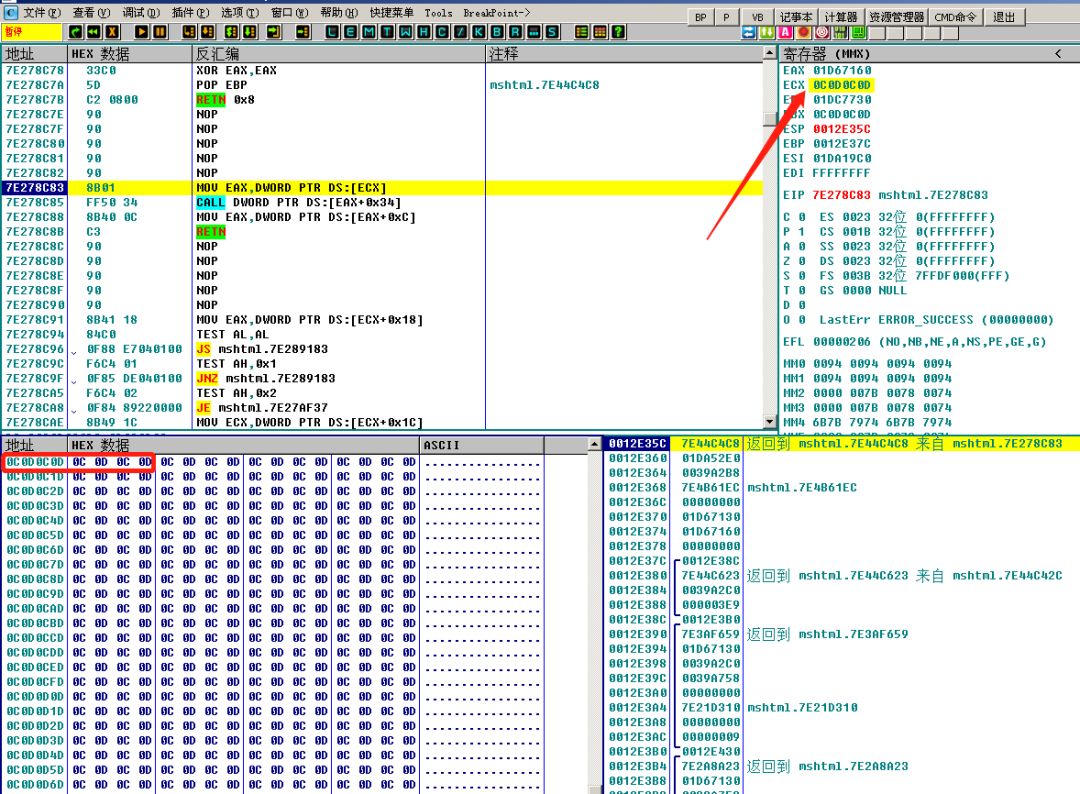The height and width of the screenshot is (794, 1080).
Task: Click the 计算器 calculator button
Action: [x=841, y=17]
